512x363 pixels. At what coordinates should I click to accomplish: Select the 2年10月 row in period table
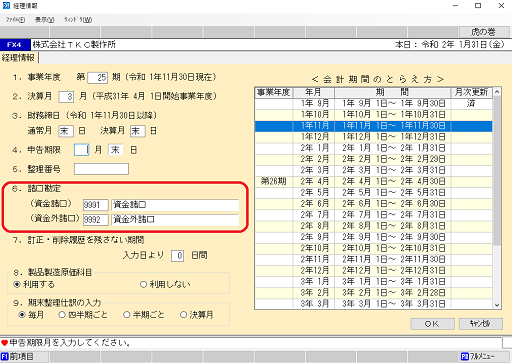[374, 248]
